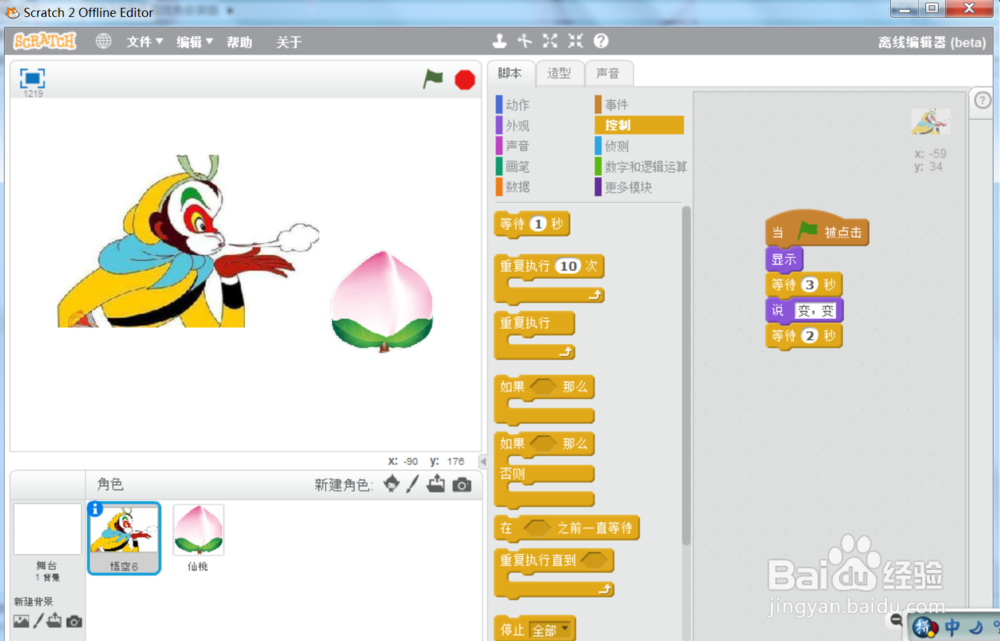Viewport: 1000px width, 641px height.
Task: Open the 编辑 menu
Action: (x=194, y=42)
